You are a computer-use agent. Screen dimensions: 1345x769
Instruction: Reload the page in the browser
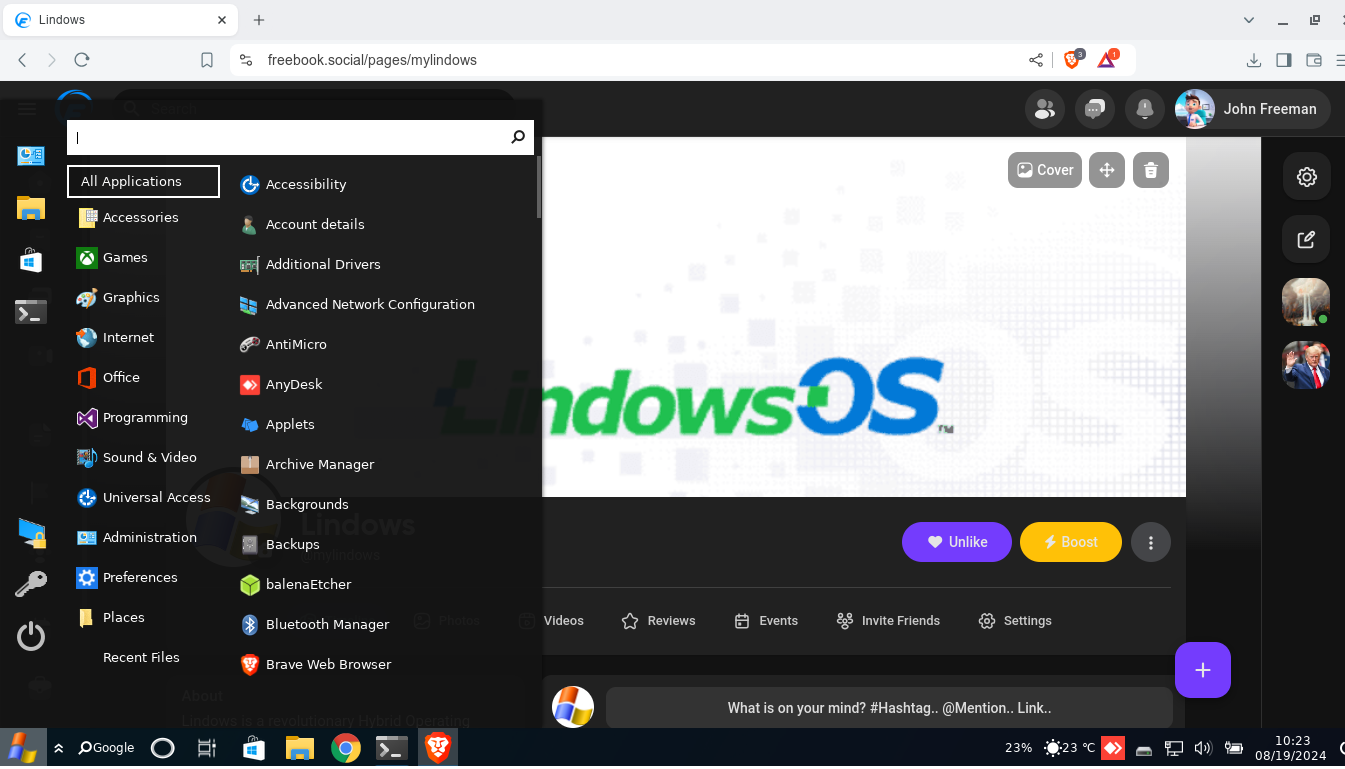point(82,60)
